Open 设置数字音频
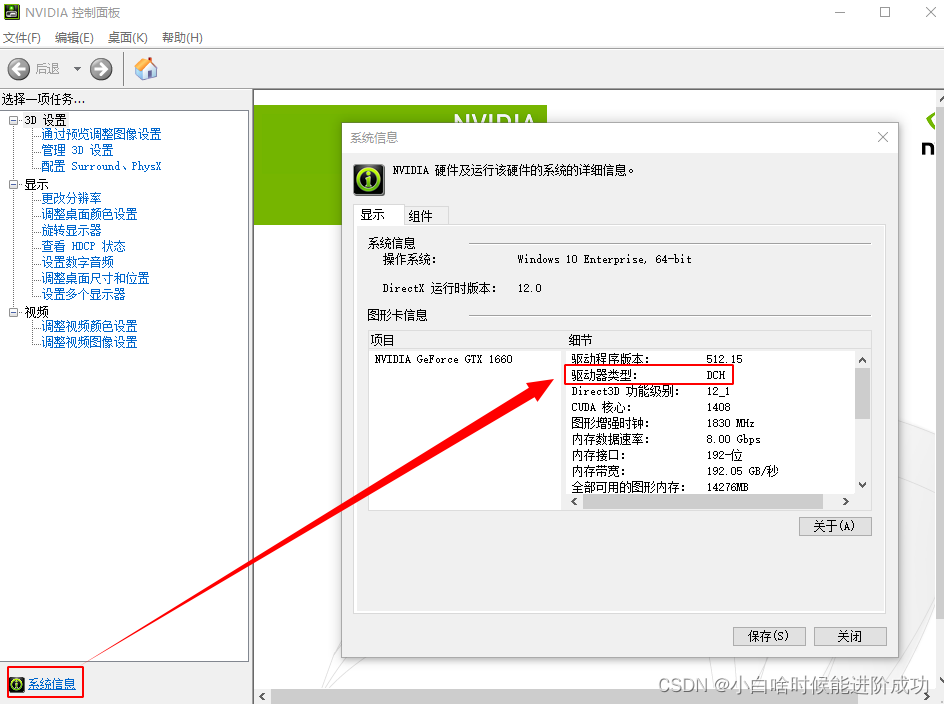 77,262
